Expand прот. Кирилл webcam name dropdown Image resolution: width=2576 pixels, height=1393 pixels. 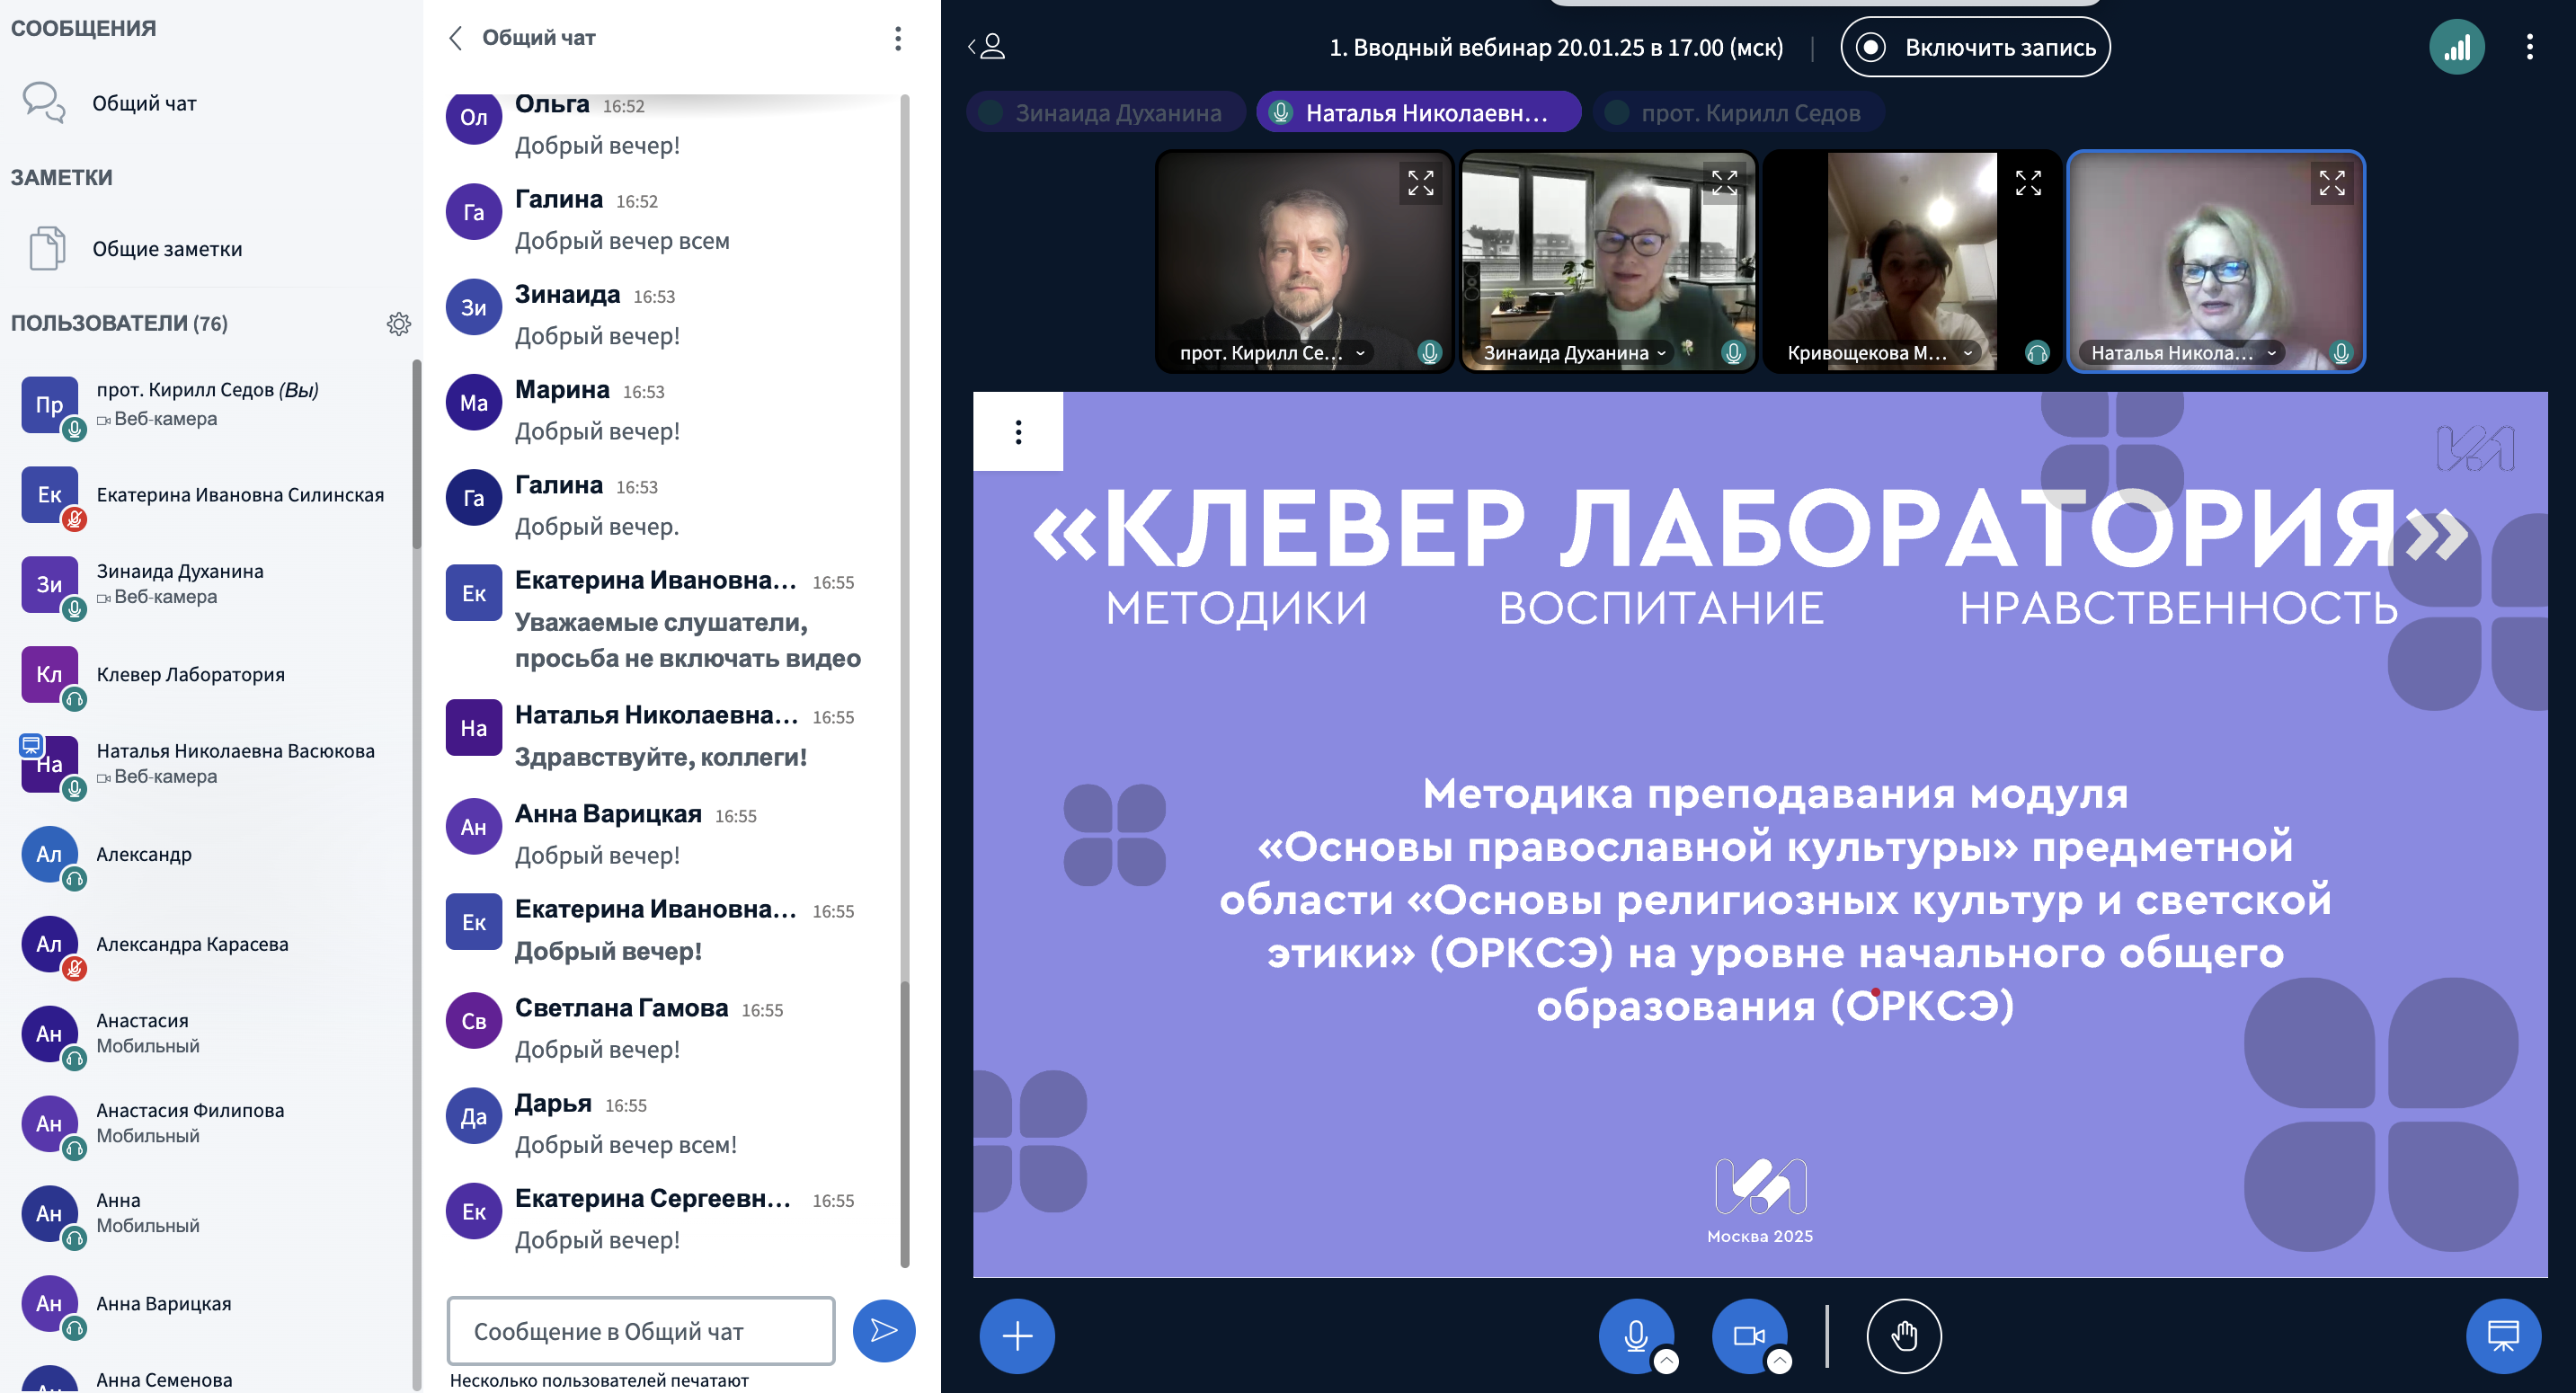(1360, 353)
